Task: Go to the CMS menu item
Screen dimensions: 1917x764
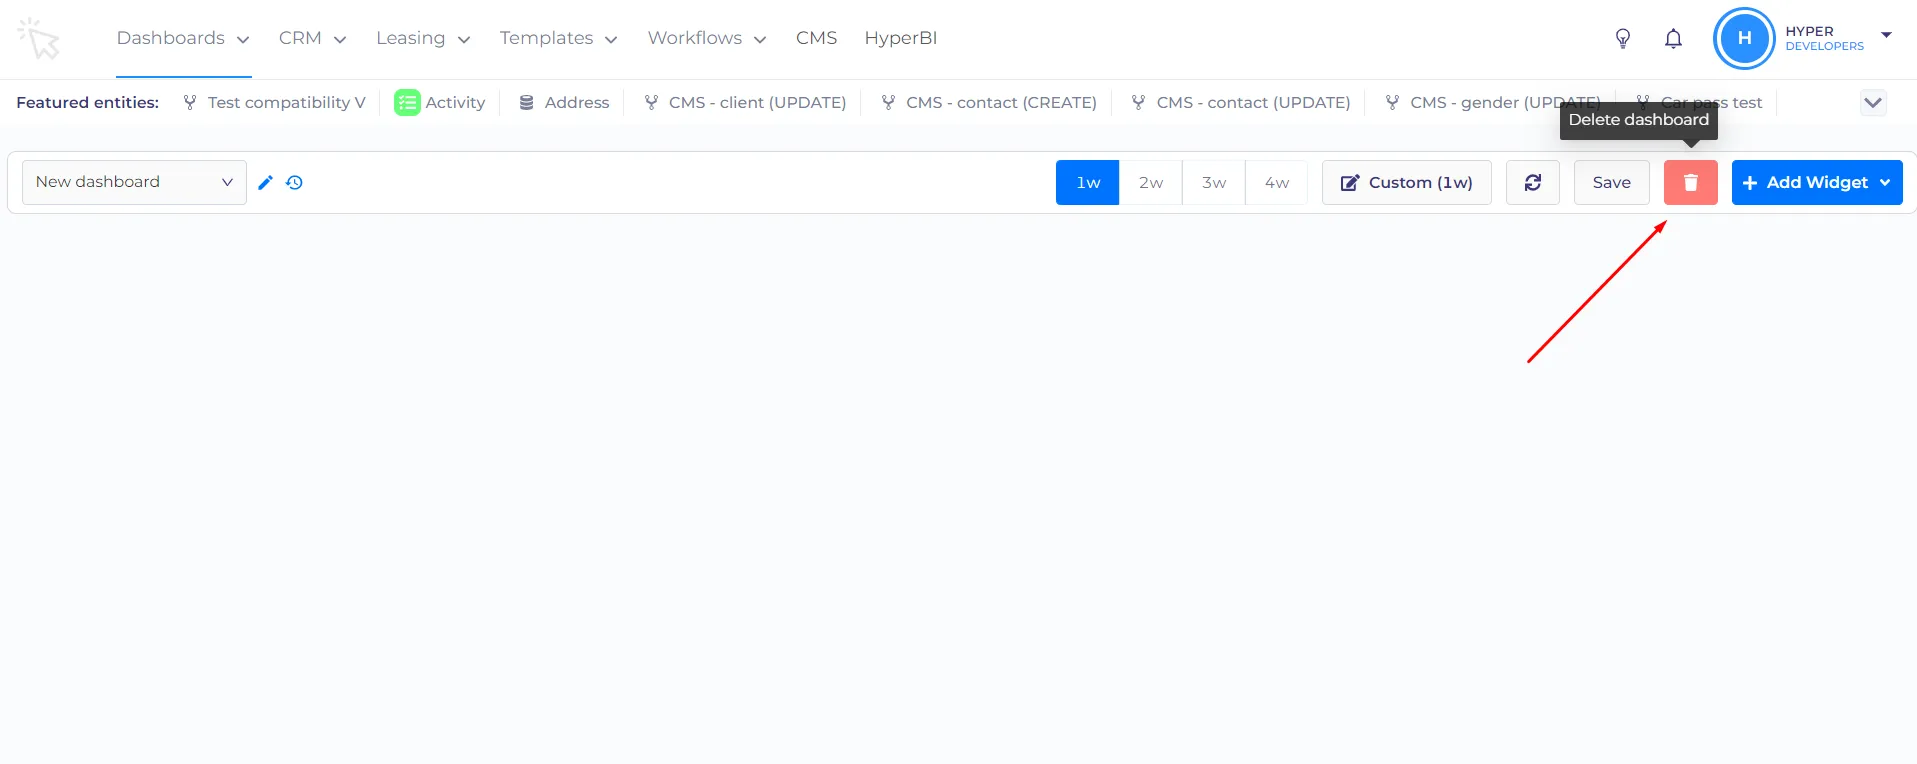Action: tap(816, 38)
